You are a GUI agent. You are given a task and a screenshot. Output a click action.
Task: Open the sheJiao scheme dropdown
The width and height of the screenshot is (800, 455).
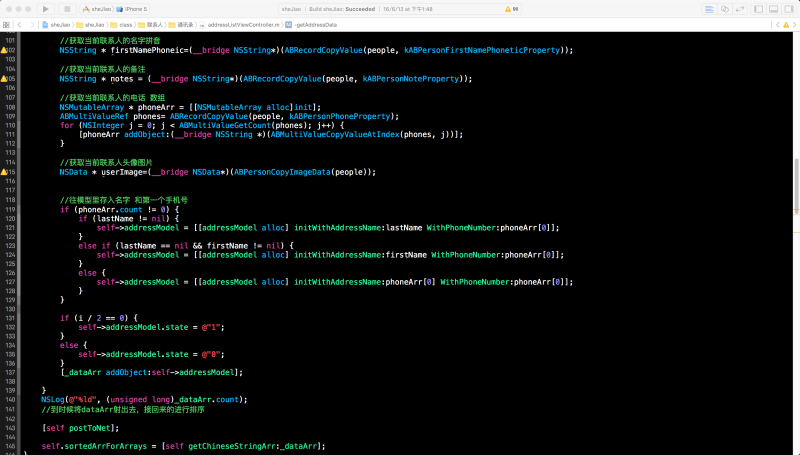(x=95, y=8)
